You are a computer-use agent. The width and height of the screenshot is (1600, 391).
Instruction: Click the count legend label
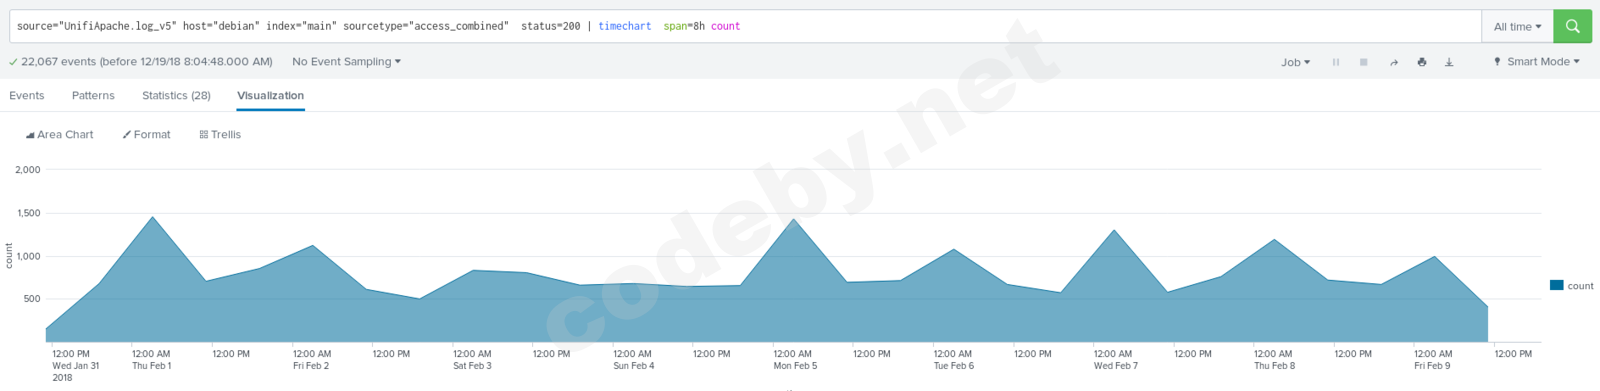point(1580,286)
